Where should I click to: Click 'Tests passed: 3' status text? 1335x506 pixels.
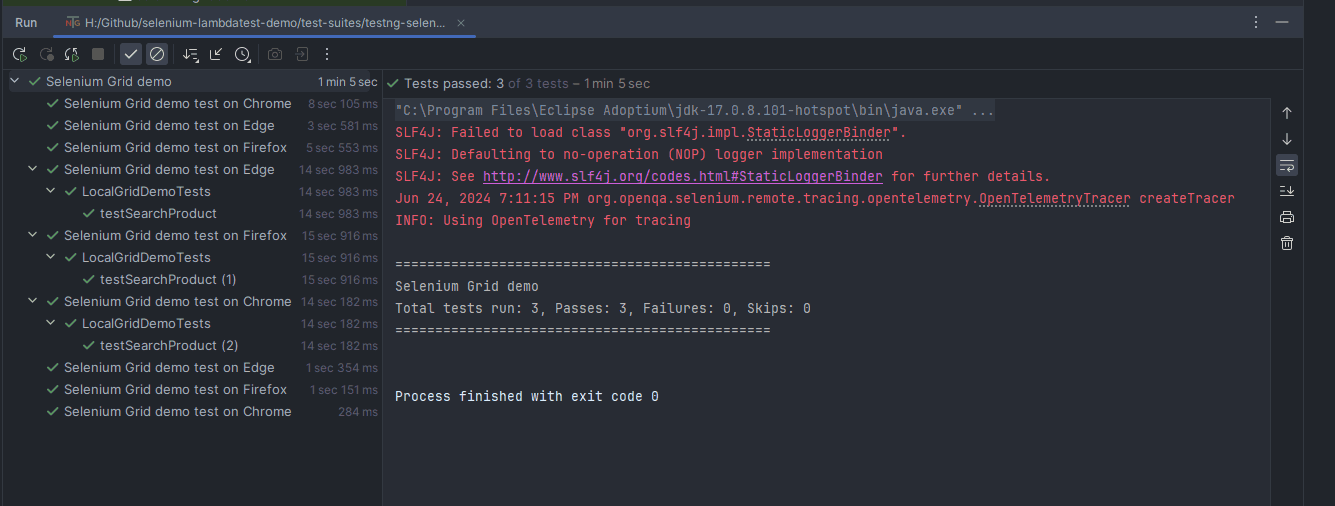454,84
